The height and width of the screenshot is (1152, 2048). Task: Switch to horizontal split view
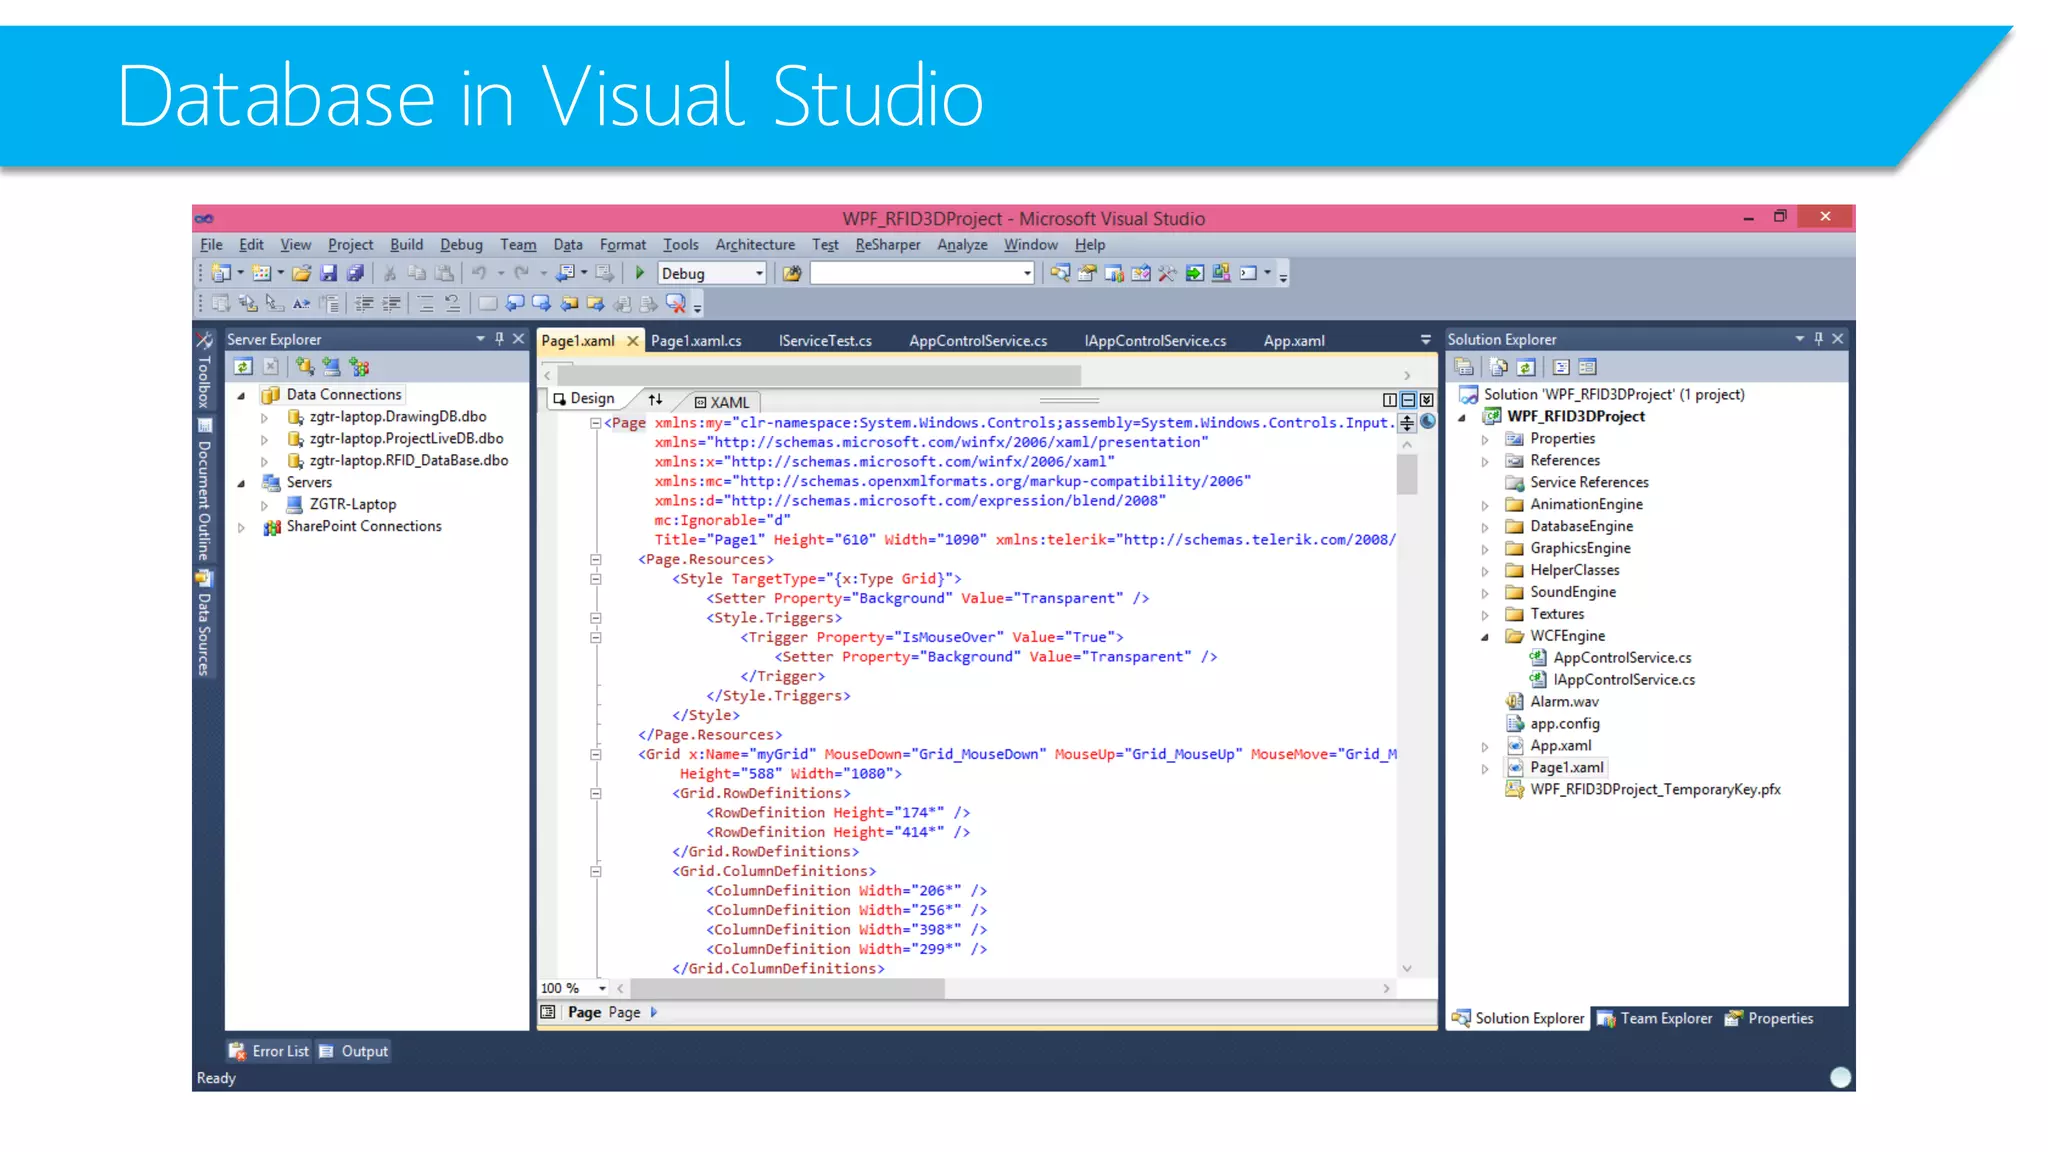pyautogui.click(x=1408, y=400)
